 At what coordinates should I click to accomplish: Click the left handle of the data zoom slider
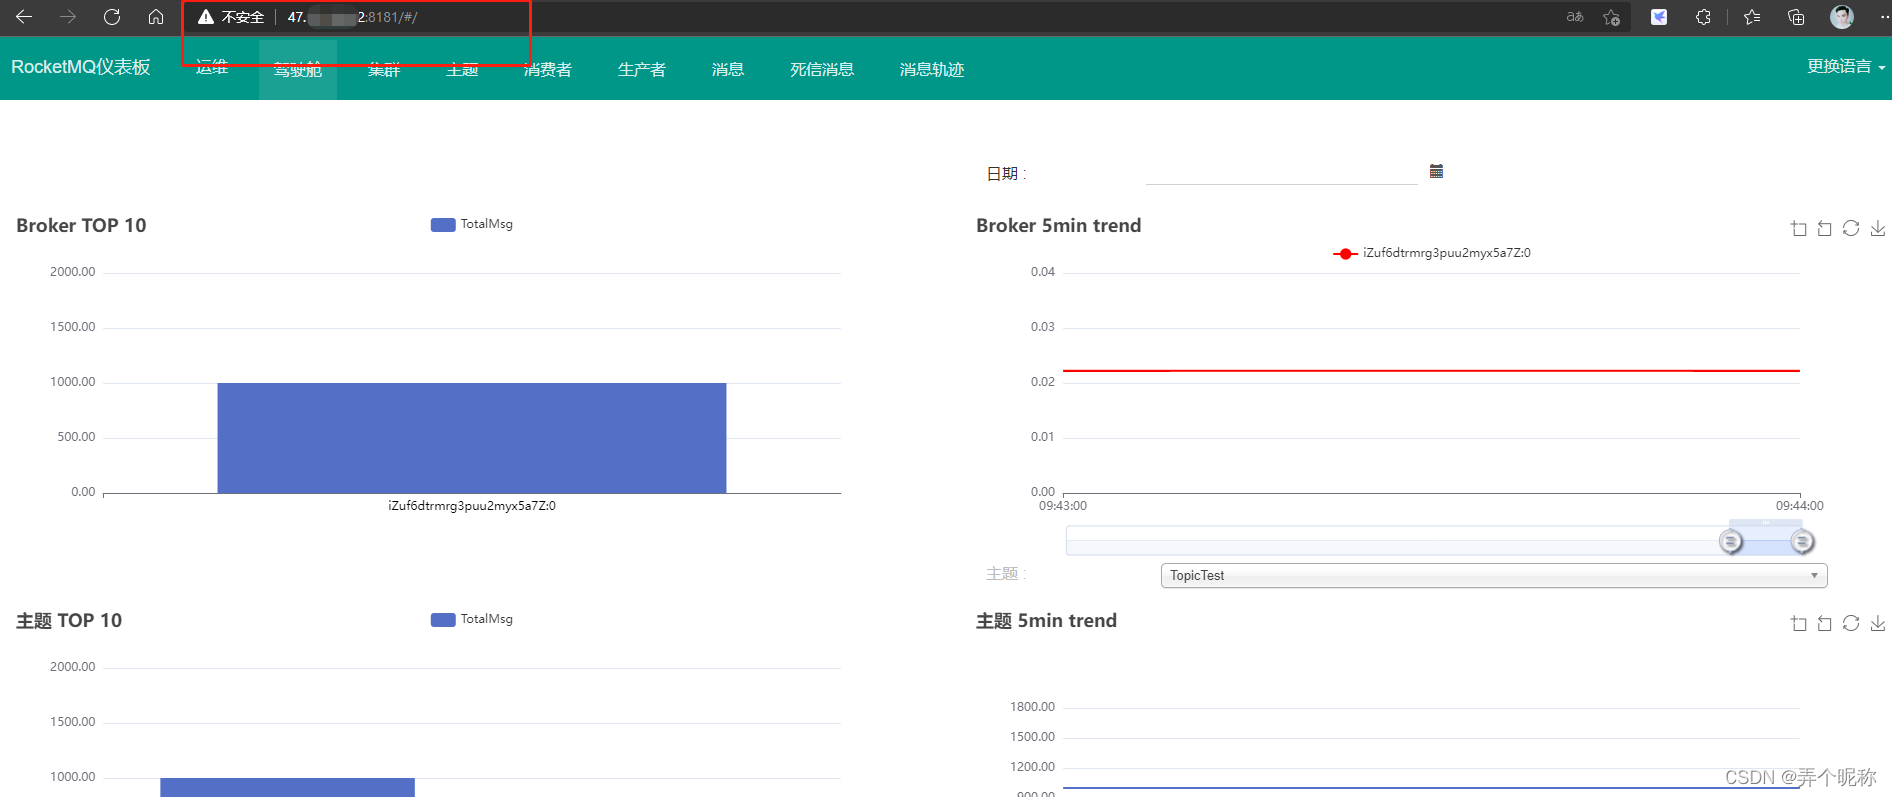(1730, 541)
